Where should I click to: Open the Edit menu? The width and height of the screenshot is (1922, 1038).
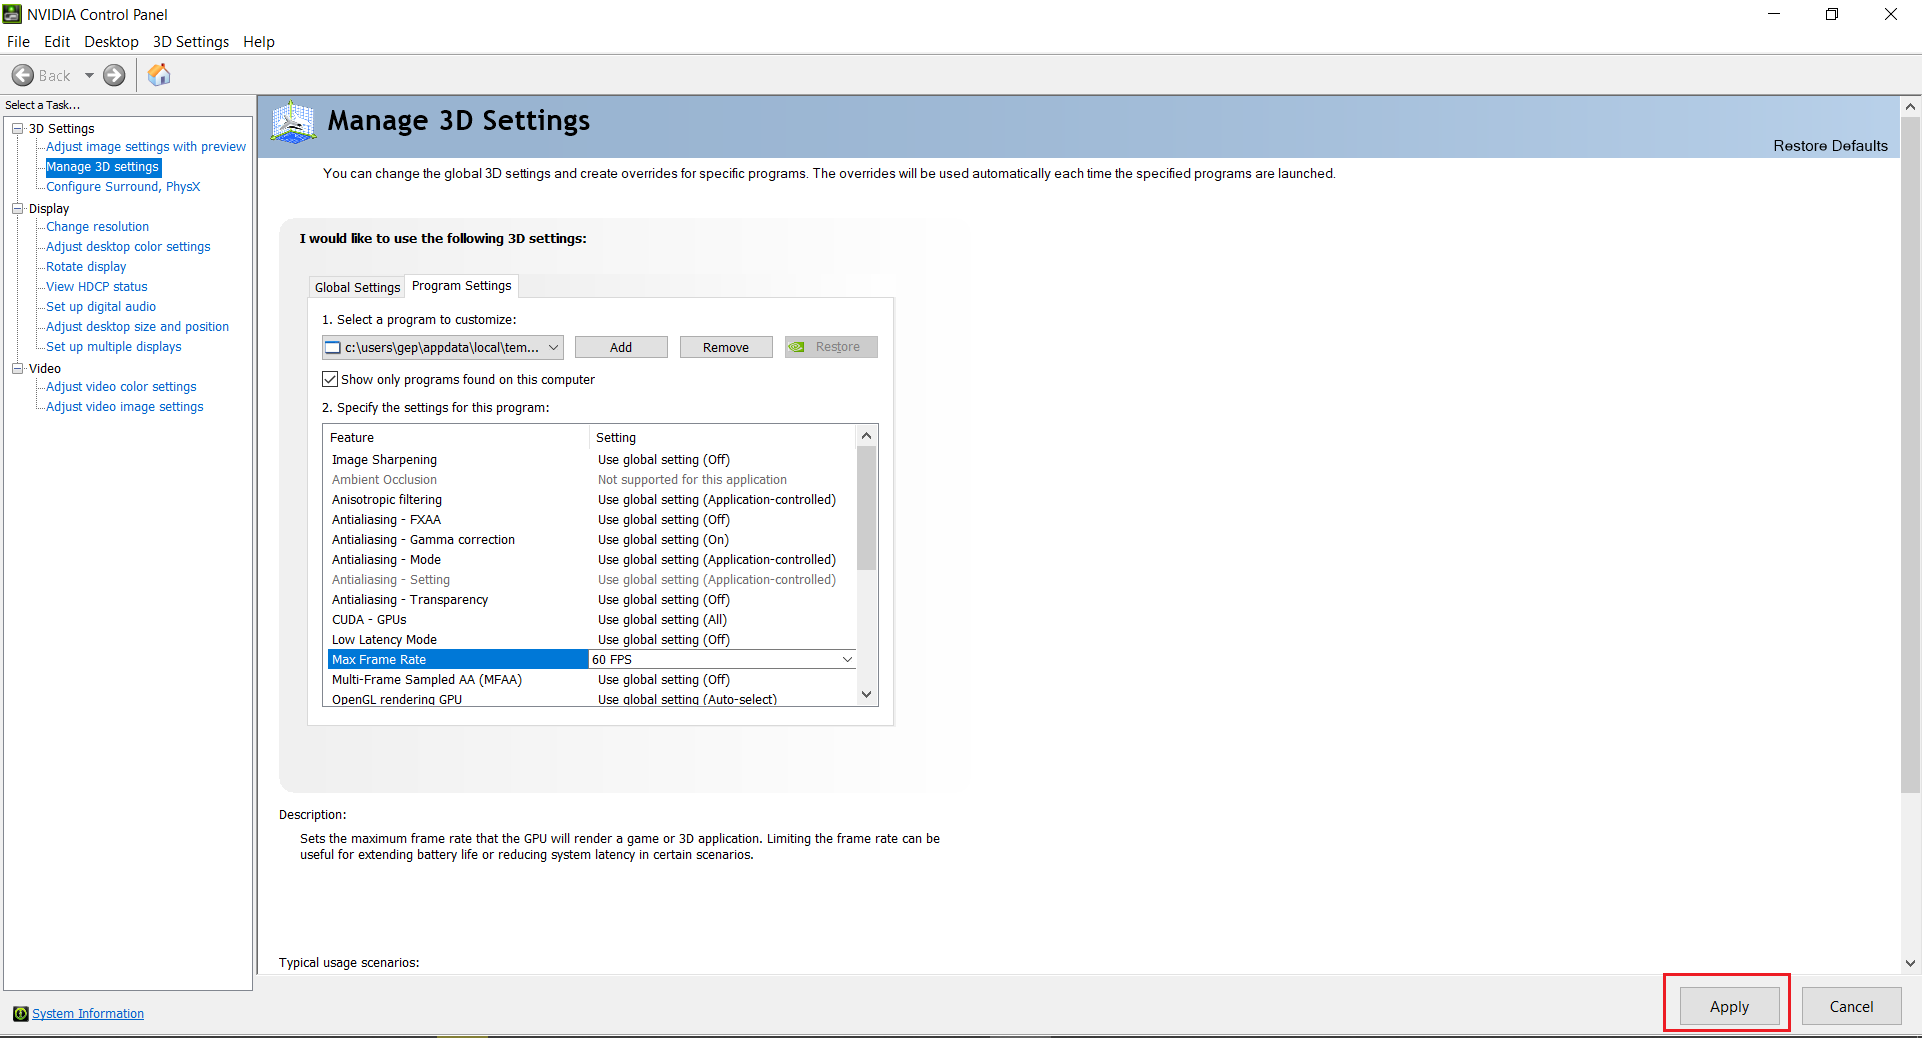click(57, 42)
